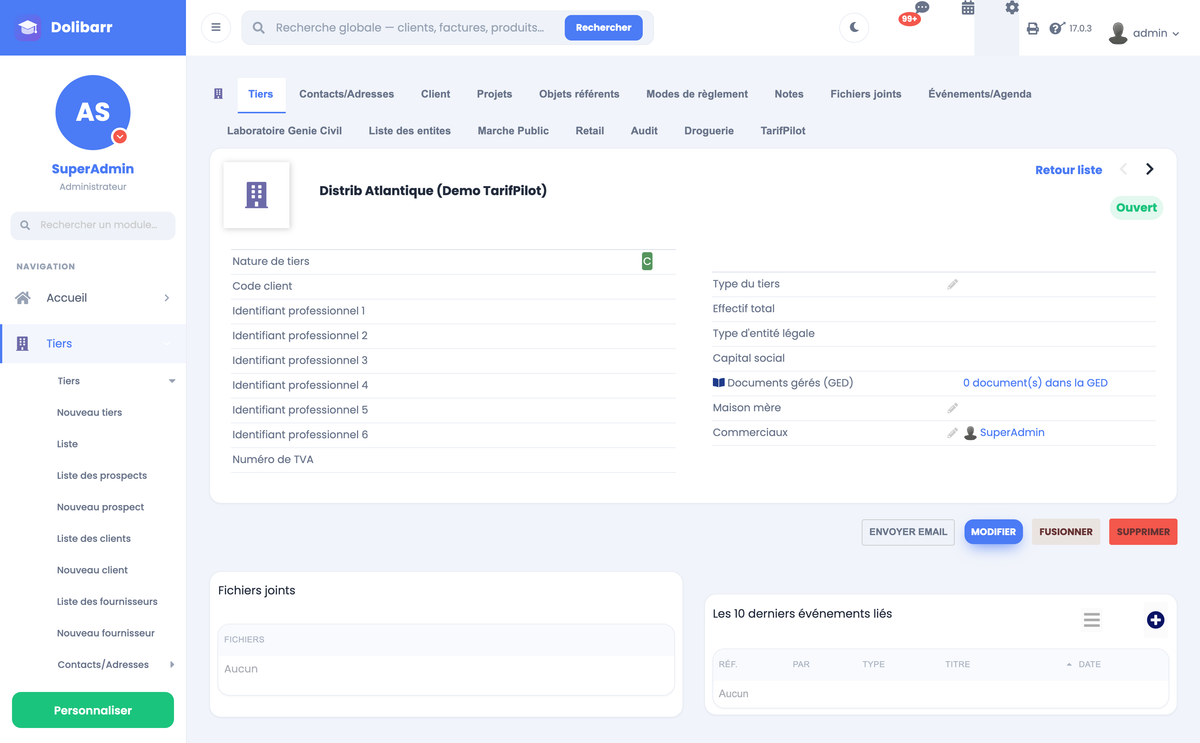Add event with plus circle icon

click(1155, 620)
